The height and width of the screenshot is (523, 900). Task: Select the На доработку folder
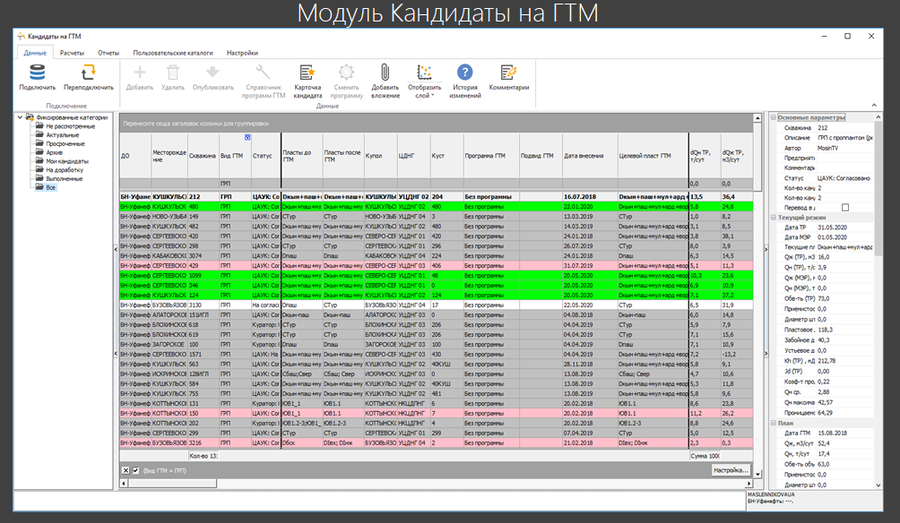point(64,170)
